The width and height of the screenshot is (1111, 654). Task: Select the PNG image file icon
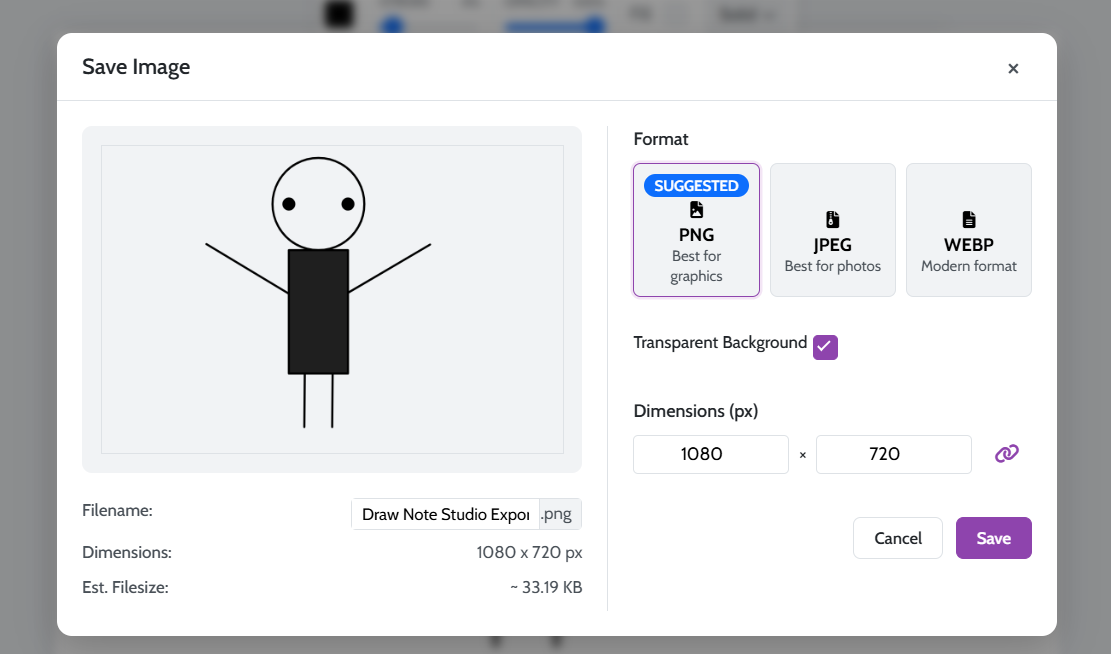(x=695, y=209)
